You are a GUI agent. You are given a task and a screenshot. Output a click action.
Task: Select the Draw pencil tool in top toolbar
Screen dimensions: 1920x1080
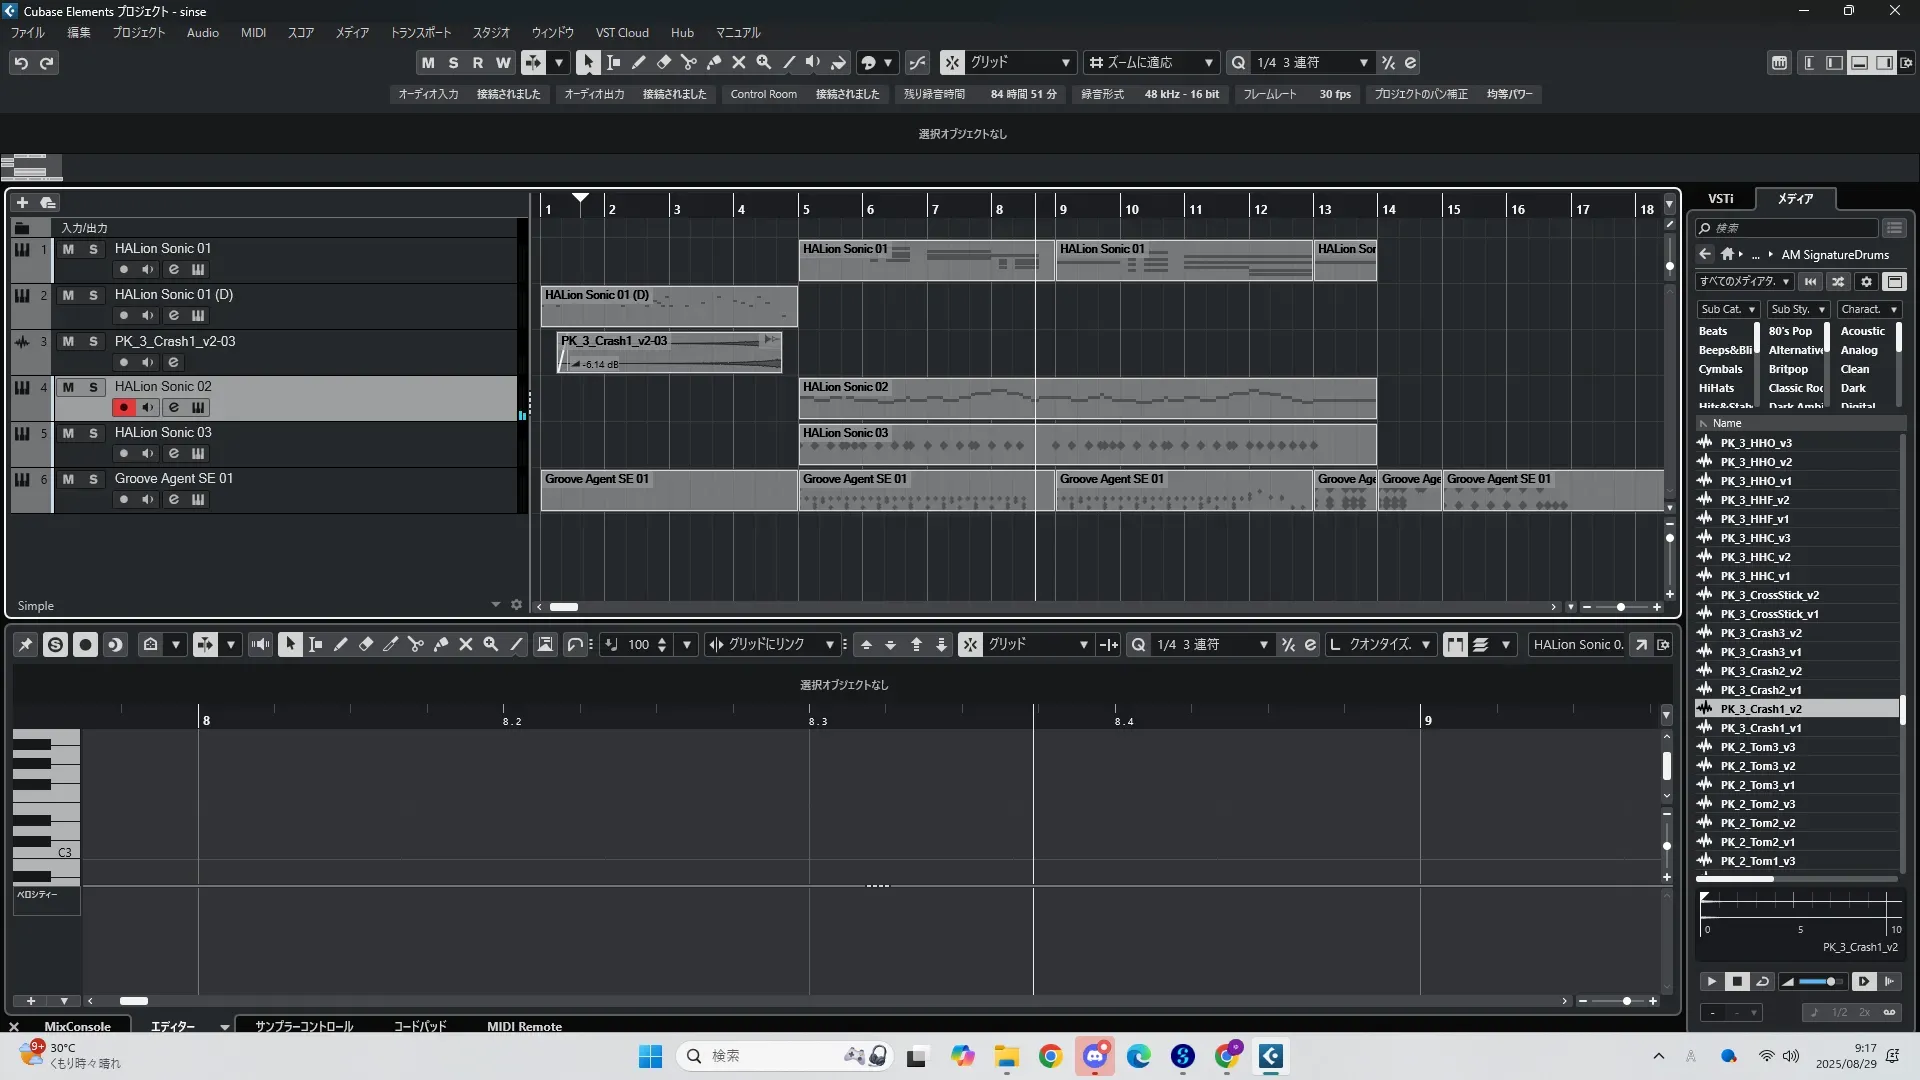point(639,62)
